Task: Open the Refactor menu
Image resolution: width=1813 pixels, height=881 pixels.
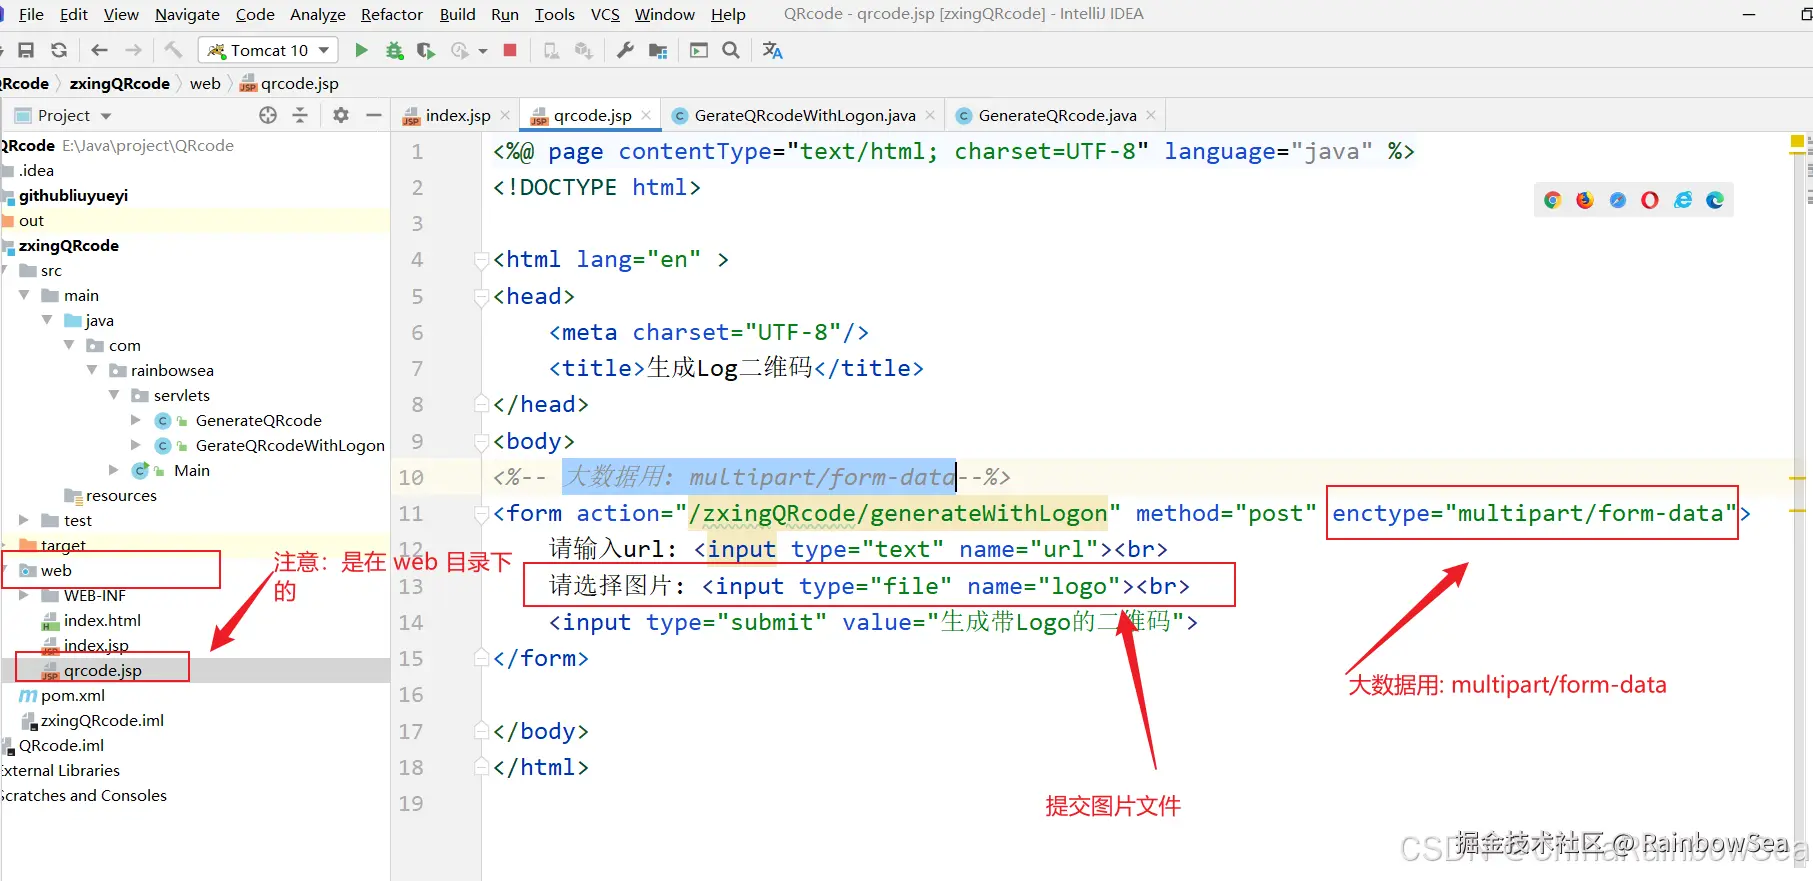Action: (392, 14)
